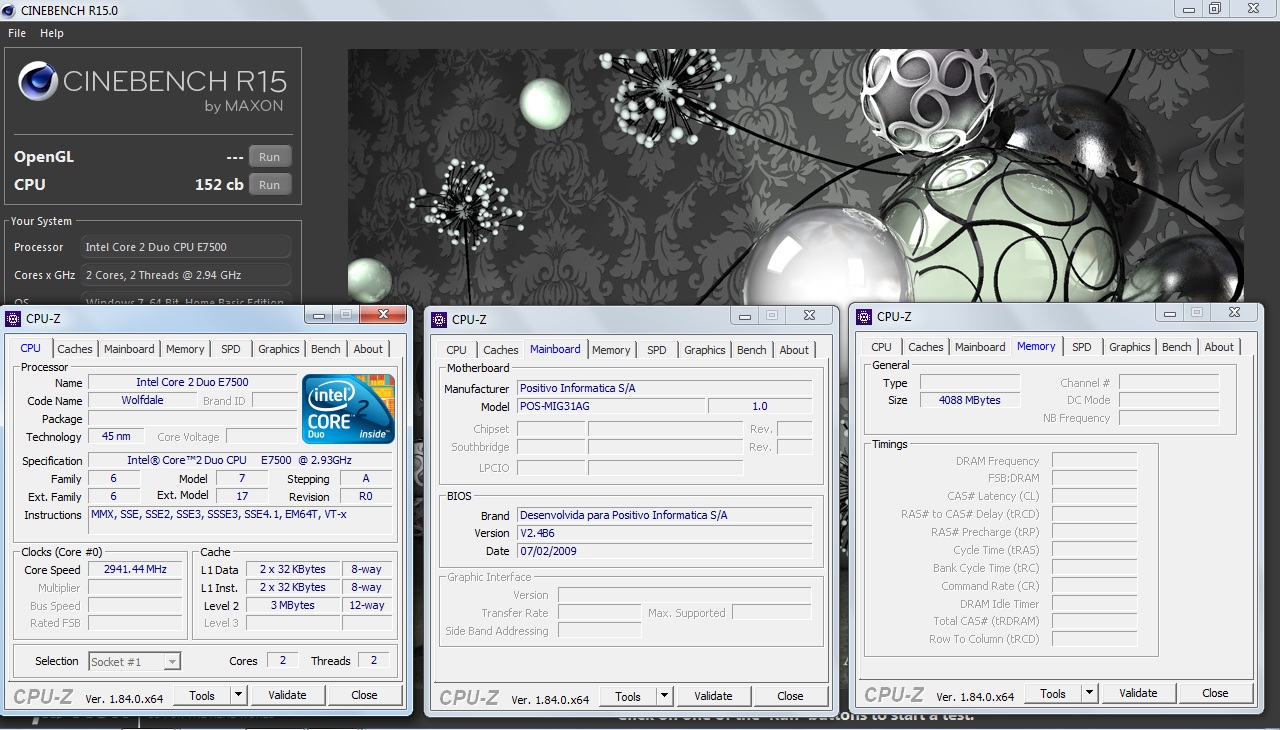The height and width of the screenshot is (730, 1280).
Task: Select SPD tab in middle CPU-Z window
Action: click(x=657, y=350)
